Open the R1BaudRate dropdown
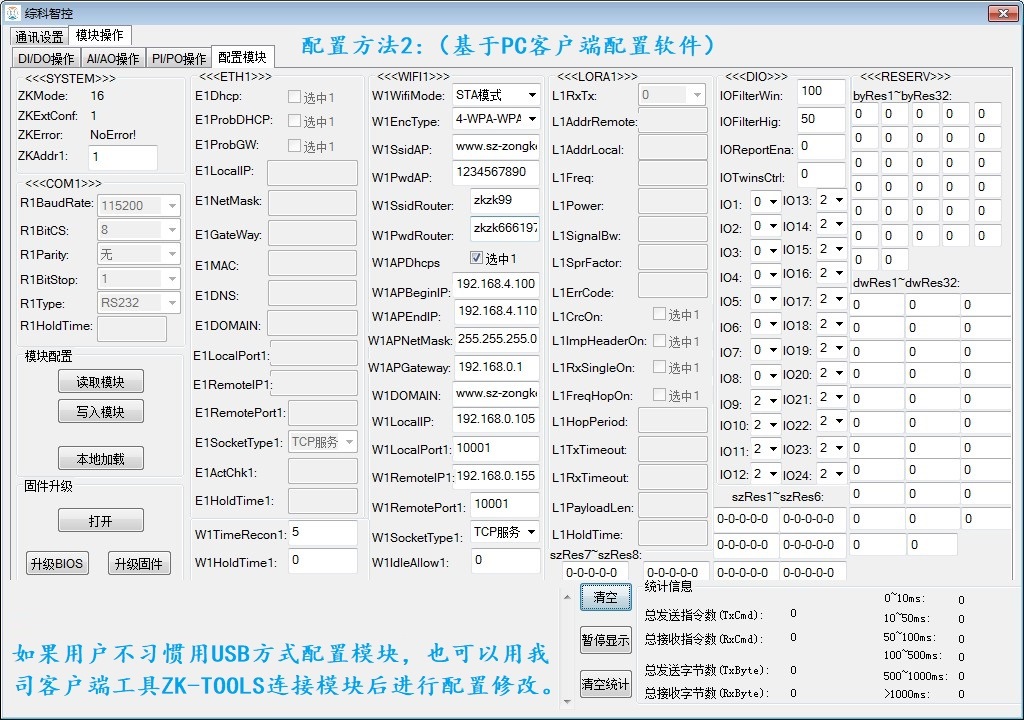Image resolution: width=1024 pixels, height=720 pixels. point(138,205)
